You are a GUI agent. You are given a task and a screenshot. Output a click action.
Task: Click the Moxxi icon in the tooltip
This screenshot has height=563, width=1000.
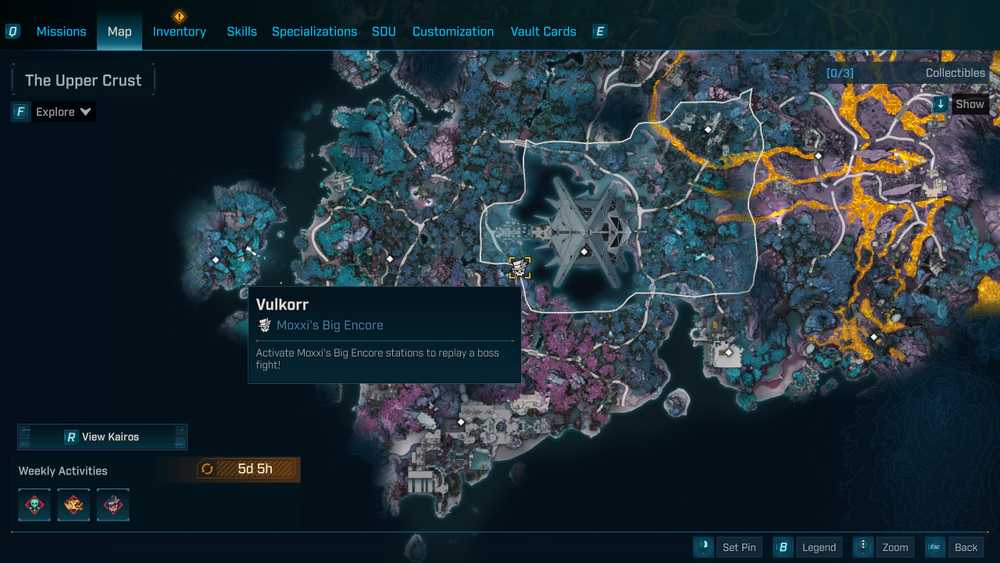pyautogui.click(x=264, y=325)
